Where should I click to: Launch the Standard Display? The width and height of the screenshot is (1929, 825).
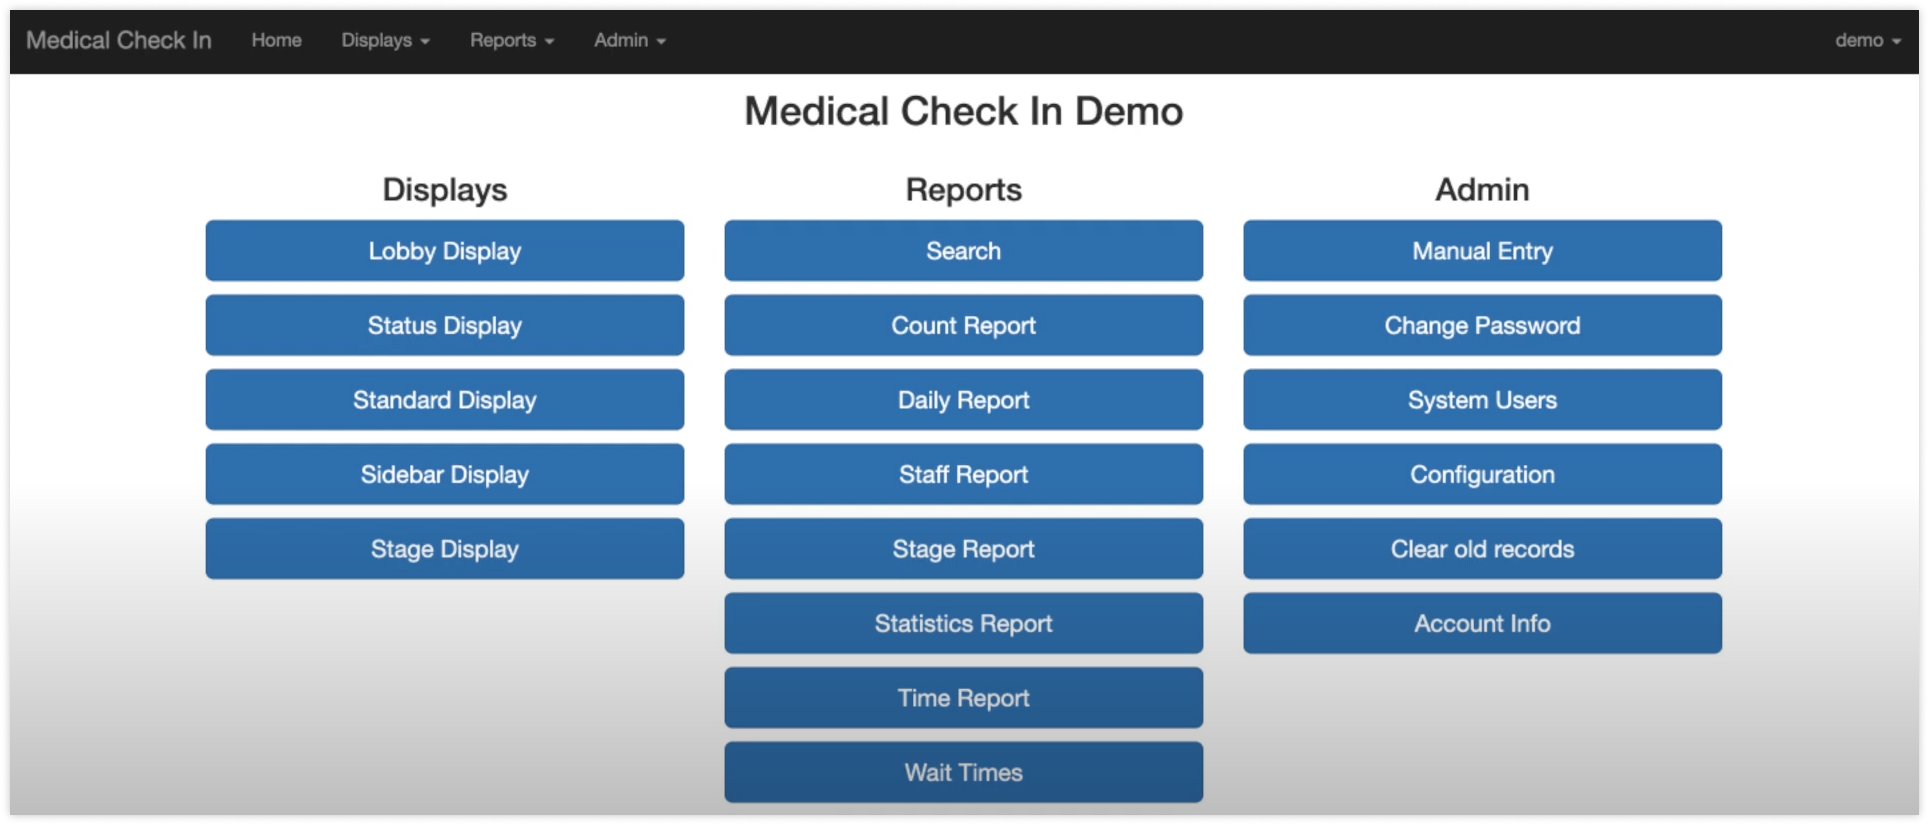coord(445,400)
